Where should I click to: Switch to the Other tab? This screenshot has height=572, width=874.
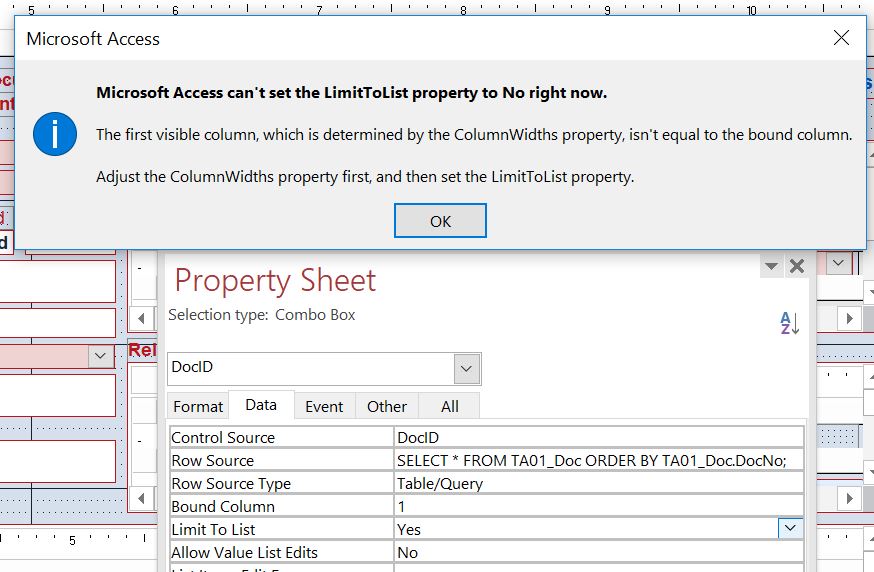387,406
